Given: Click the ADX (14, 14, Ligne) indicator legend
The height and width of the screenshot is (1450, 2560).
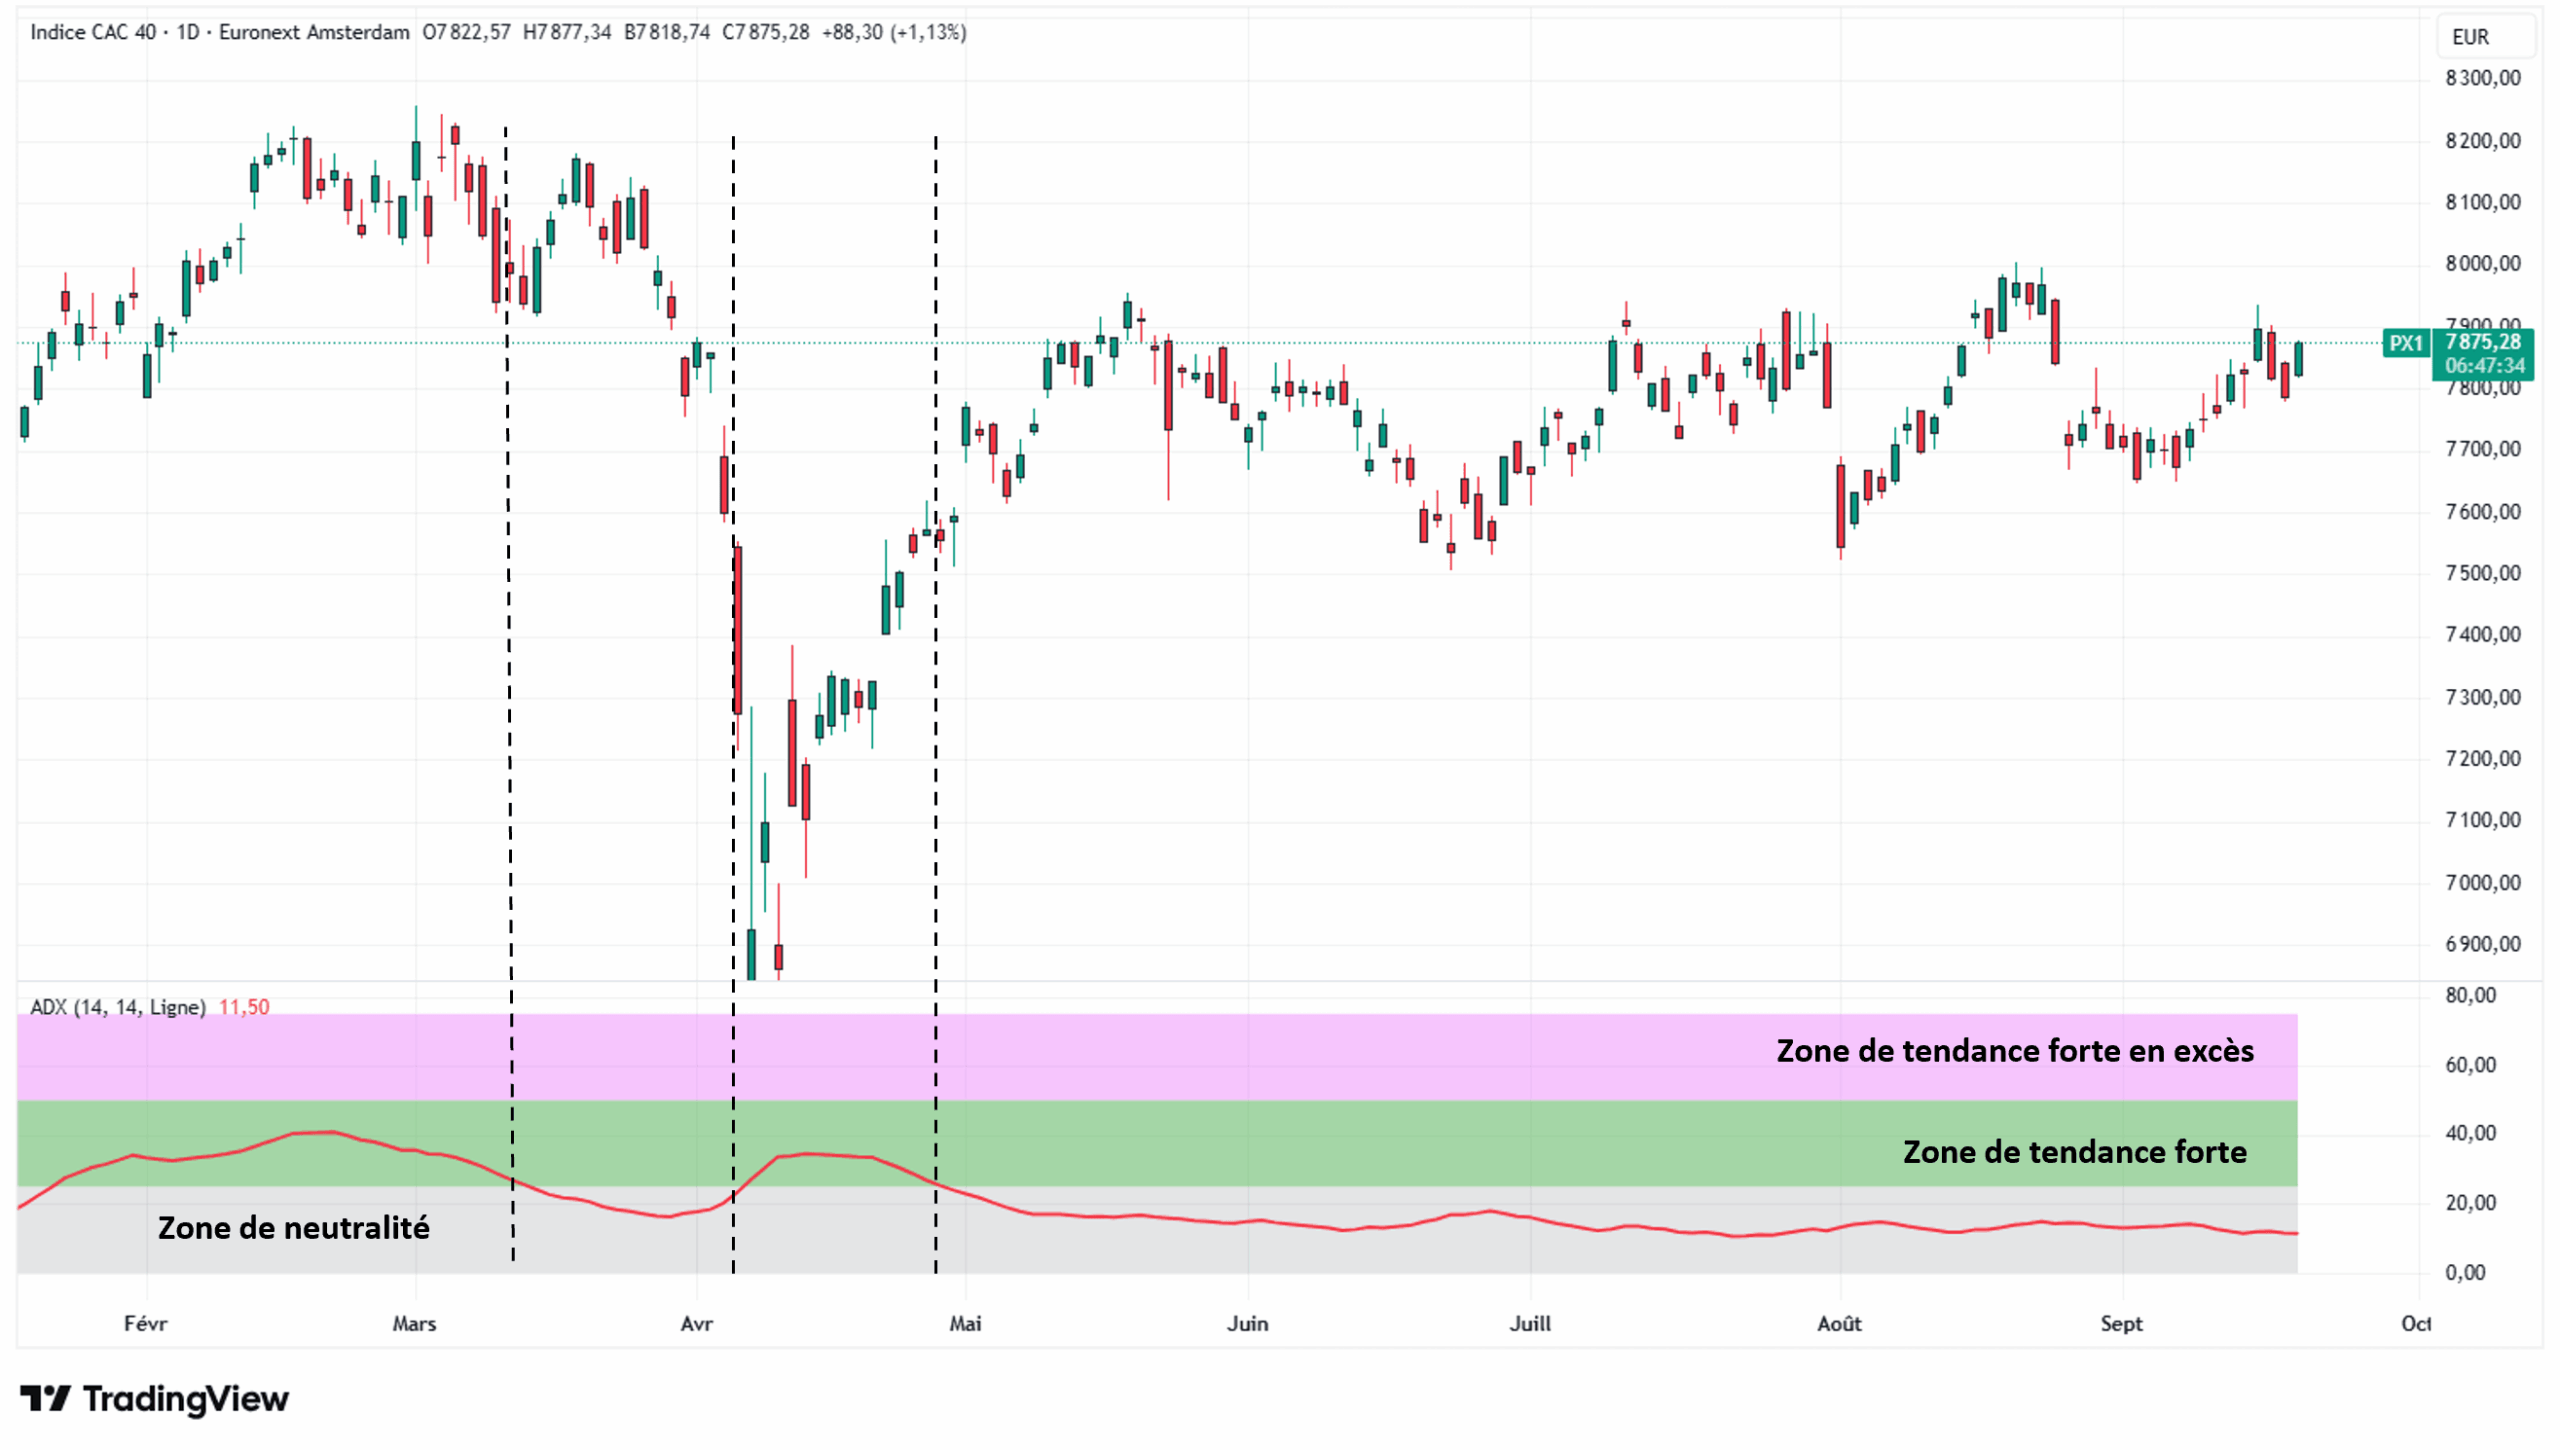Looking at the screenshot, I should point(118,1006).
